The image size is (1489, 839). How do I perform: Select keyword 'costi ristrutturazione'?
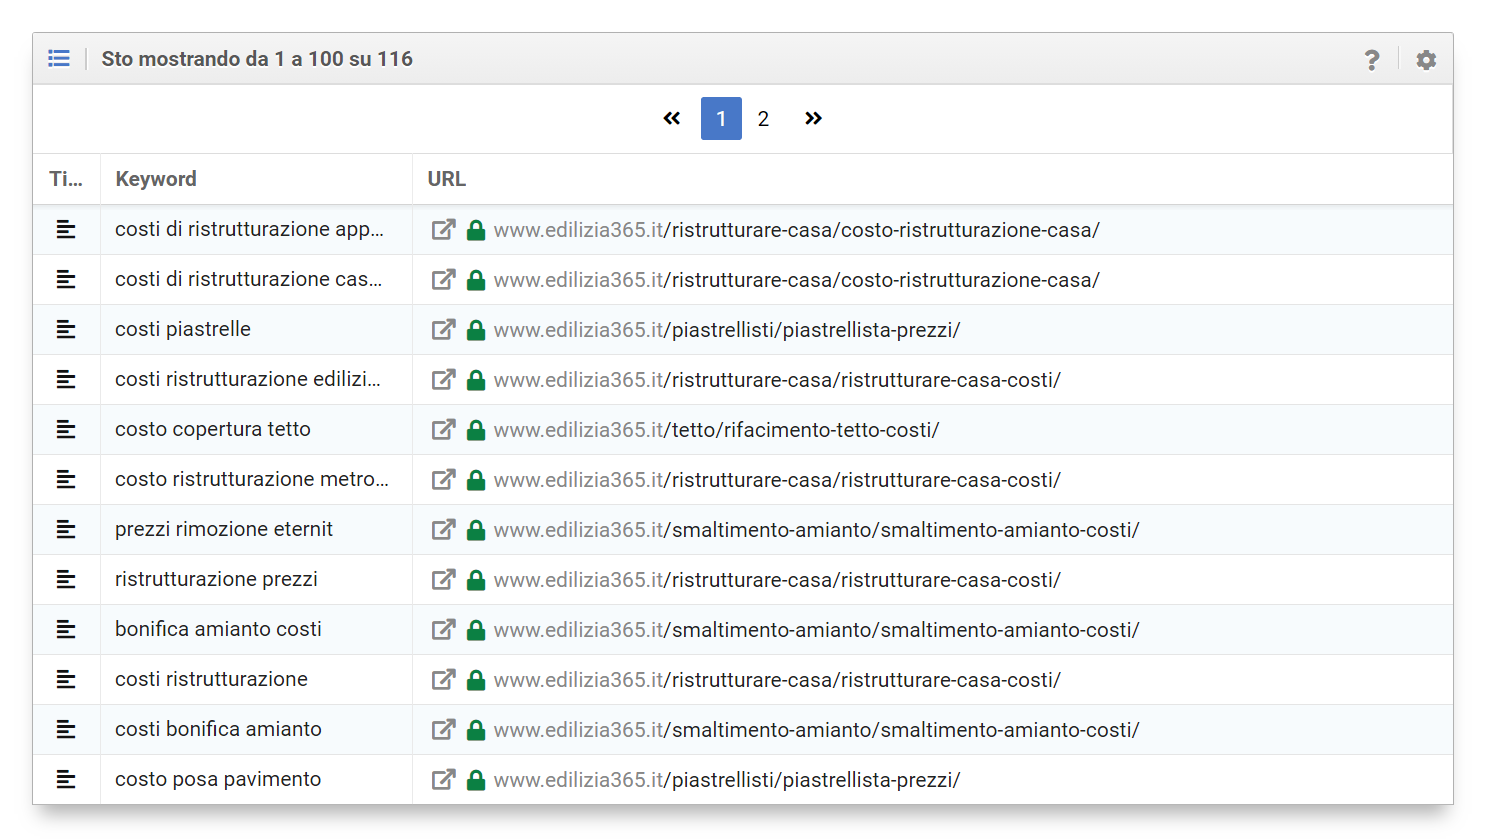point(211,679)
